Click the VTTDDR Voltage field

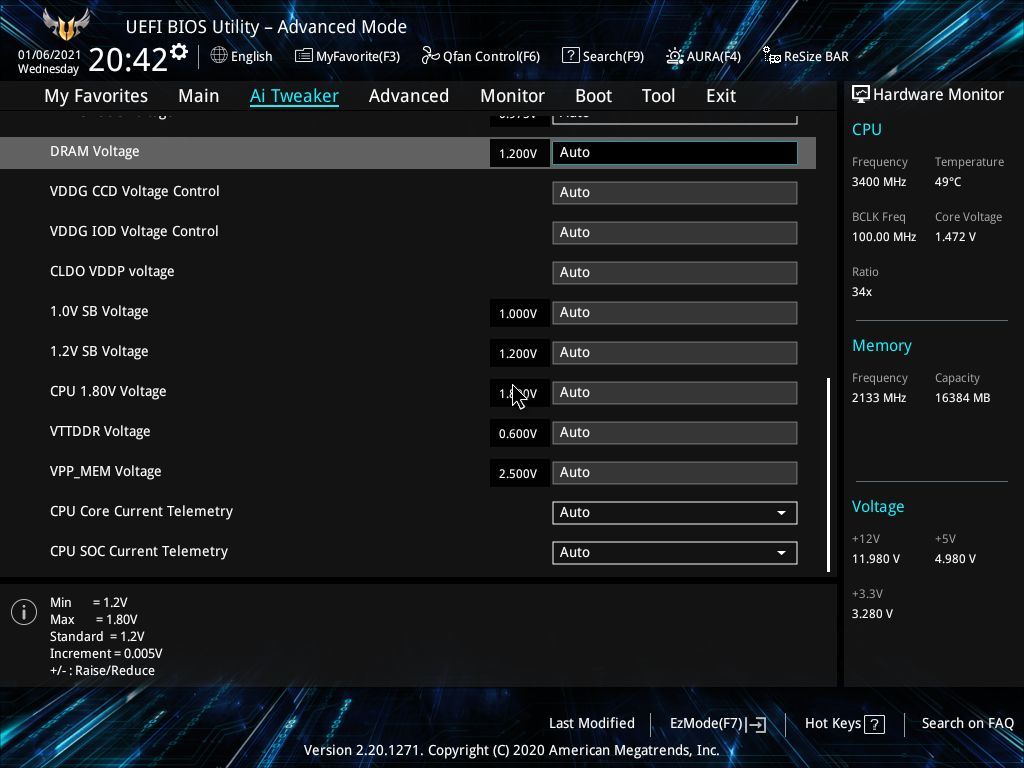tap(675, 432)
